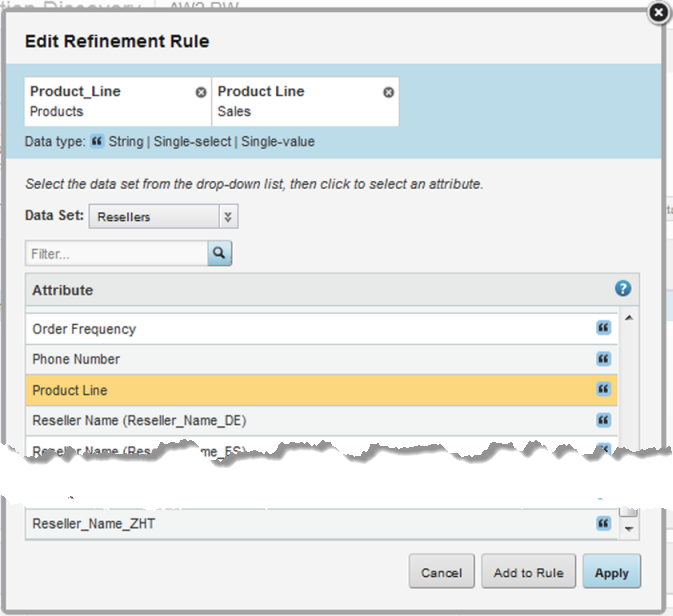Click the Apply button
The height and width of the screenshot is (616, 673).
[612, 571]
